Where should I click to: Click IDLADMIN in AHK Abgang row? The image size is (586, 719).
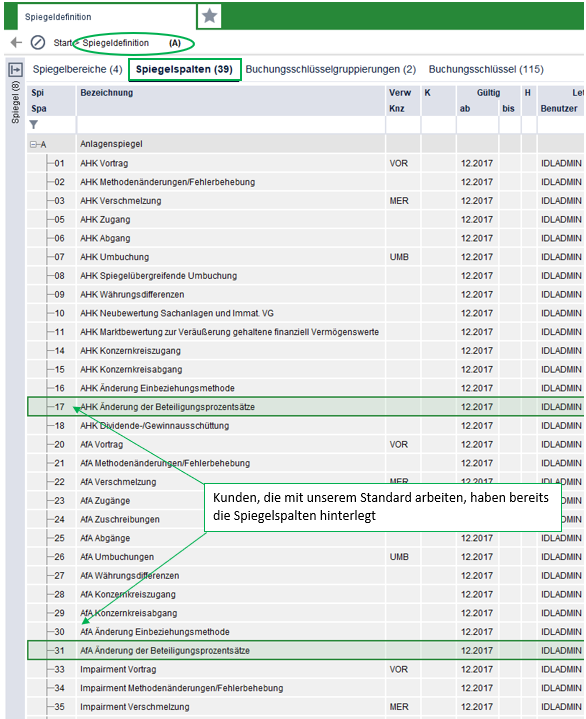561,238
